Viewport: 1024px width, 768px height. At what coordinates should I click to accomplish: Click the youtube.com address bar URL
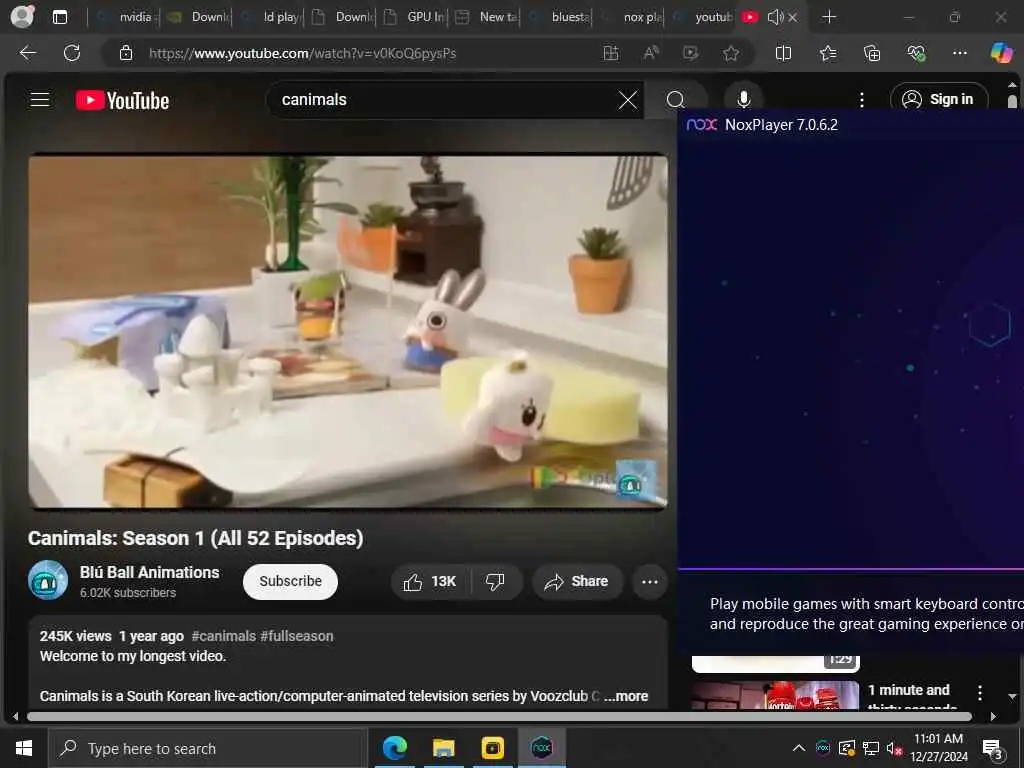[x=302, y=54]
